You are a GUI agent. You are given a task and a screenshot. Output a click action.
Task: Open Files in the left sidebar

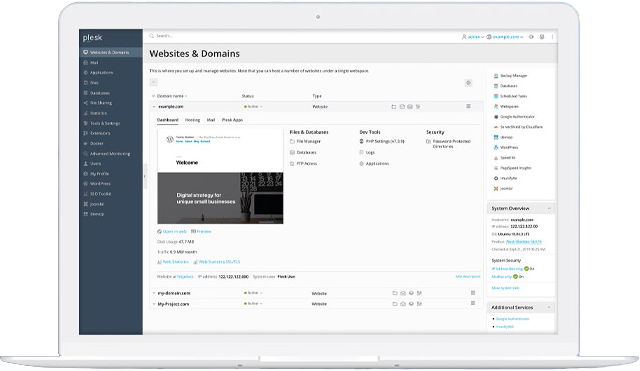[91, 82]
